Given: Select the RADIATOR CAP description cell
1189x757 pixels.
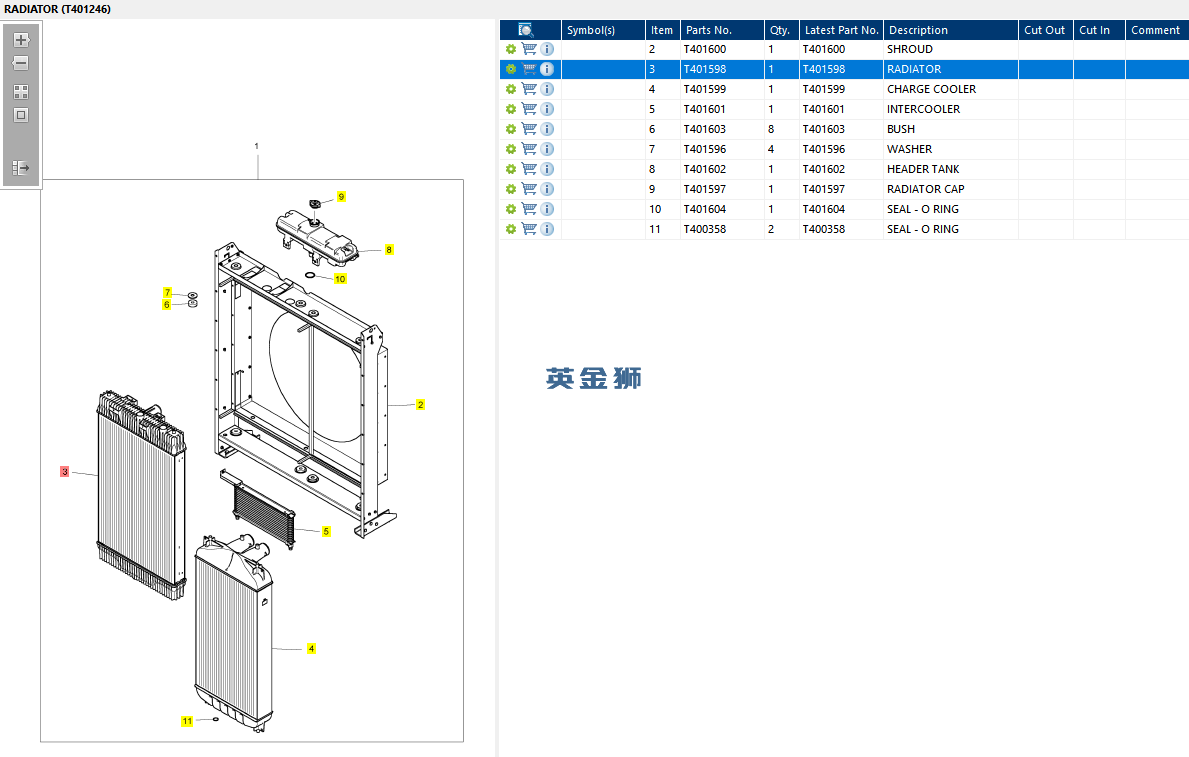Looking at the screenshot, I should [951, 189].
